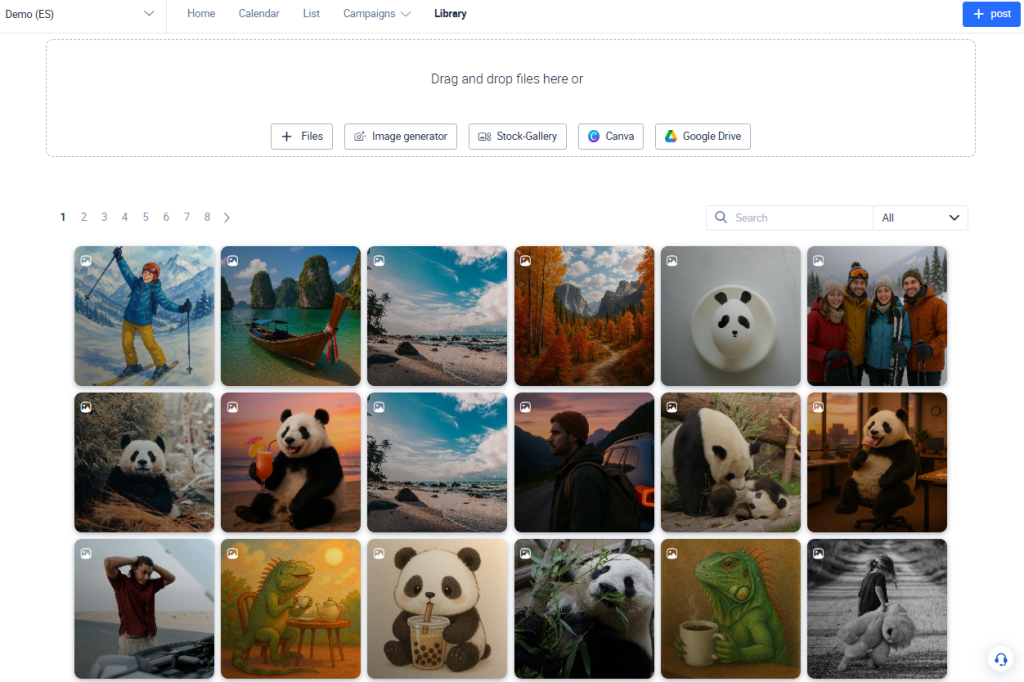The image size is (1024, 682).
Task: Go to the Calendar tab
Action: coord(259,14)
